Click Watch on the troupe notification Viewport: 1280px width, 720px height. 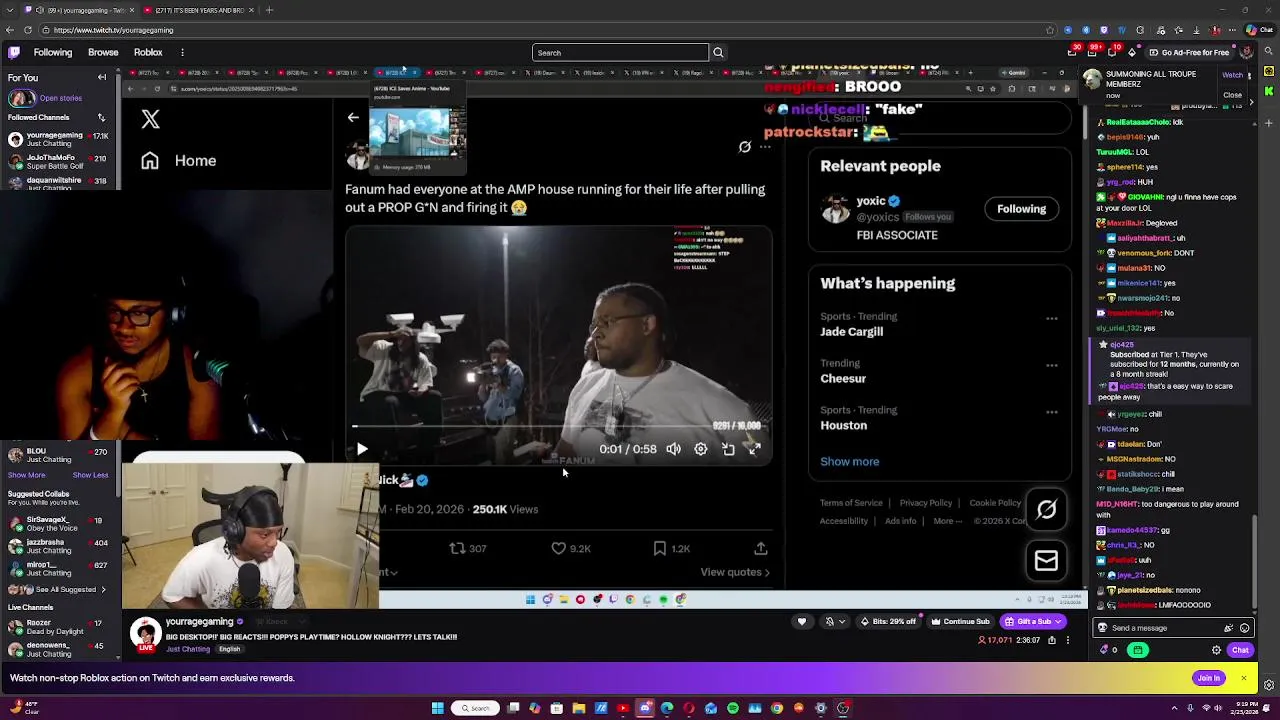coord(1233,75)
